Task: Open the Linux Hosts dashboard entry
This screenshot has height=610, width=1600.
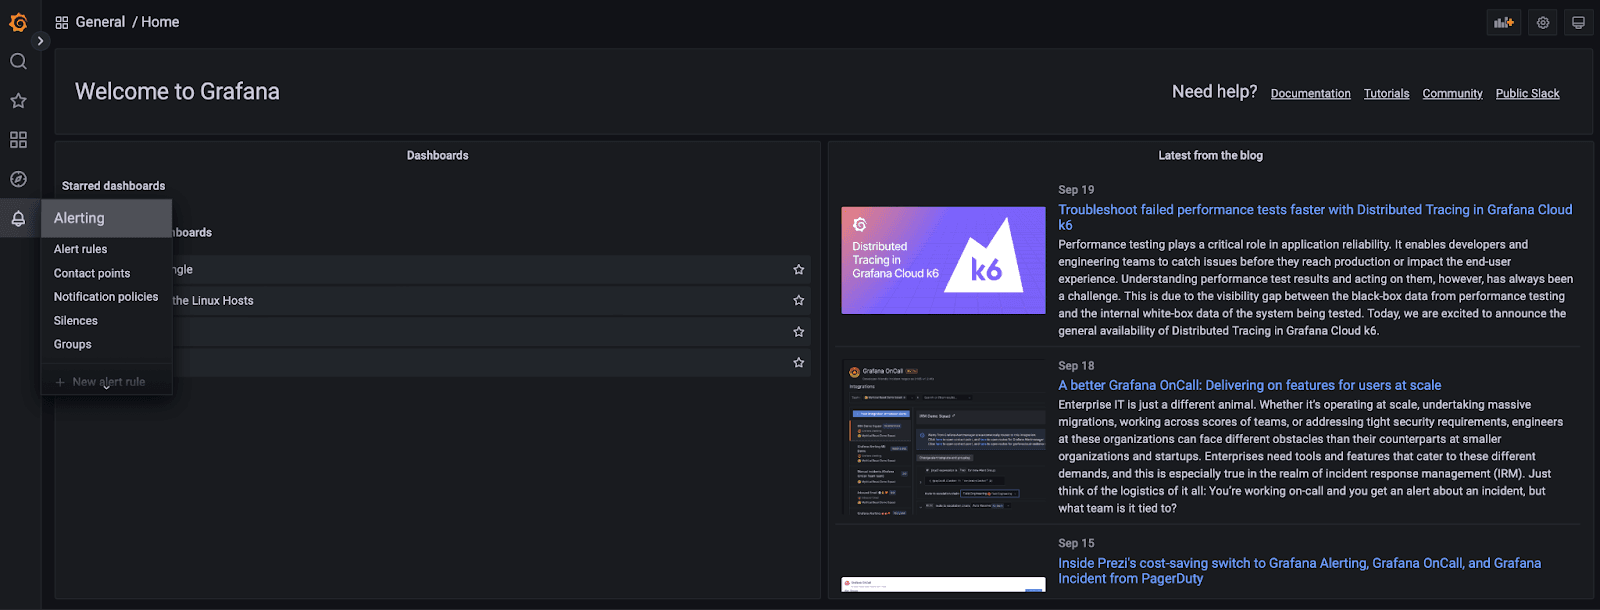Action: 213,301
